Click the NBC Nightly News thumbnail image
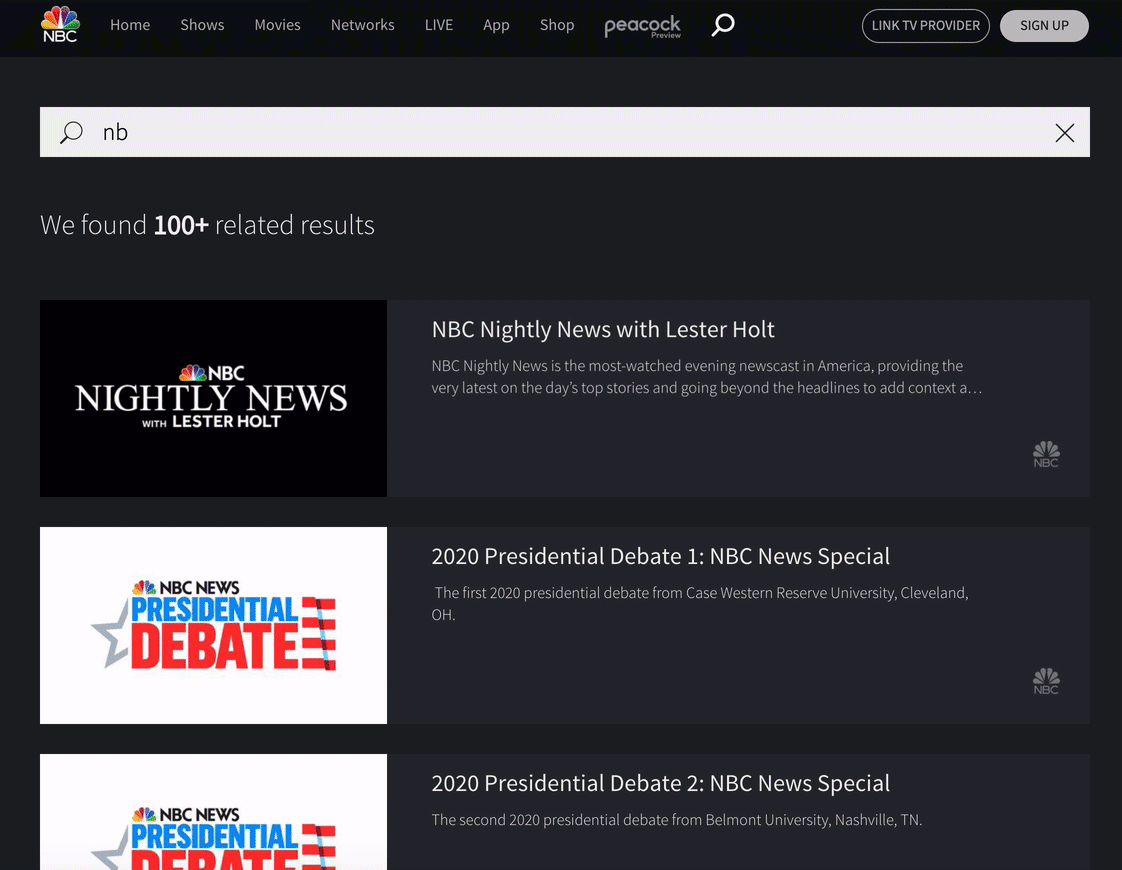The height and width of the screenshot is (870, 1122). point(213,399)
